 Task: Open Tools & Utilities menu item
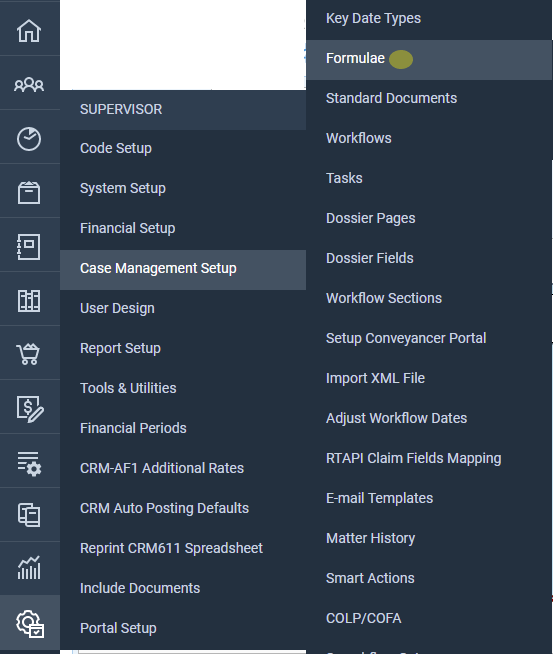tap(183, 388)
